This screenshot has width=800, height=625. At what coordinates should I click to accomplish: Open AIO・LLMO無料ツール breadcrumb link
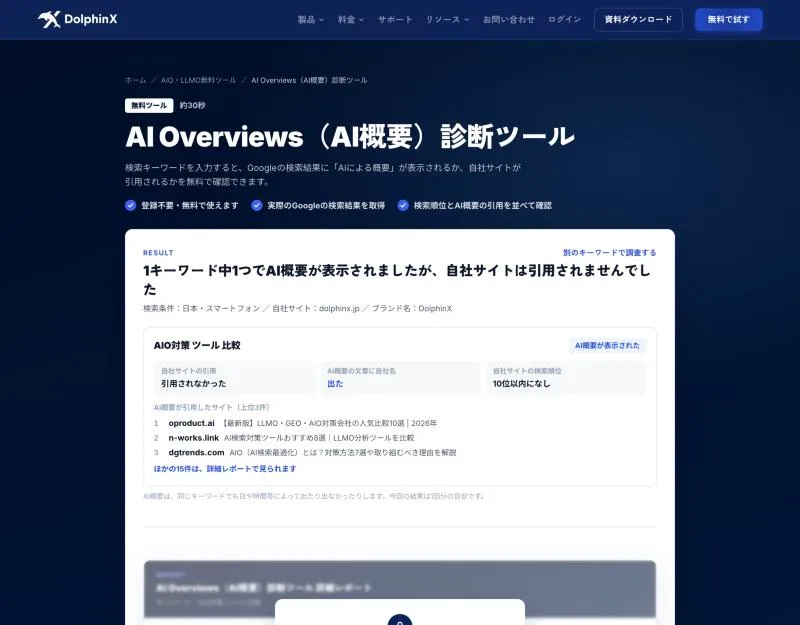pyautogui.click(x=198, y=80)
